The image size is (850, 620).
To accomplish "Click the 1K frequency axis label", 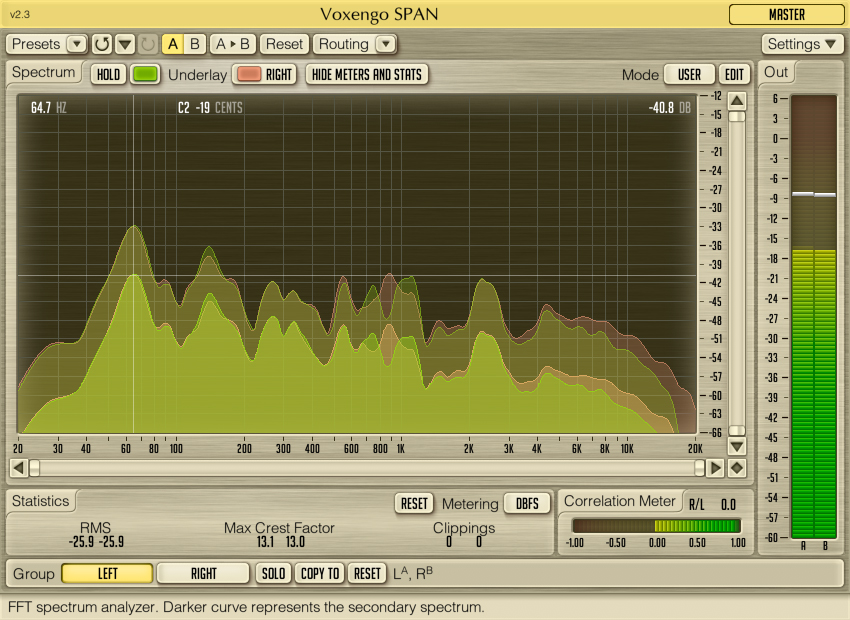I will point(401,449).
